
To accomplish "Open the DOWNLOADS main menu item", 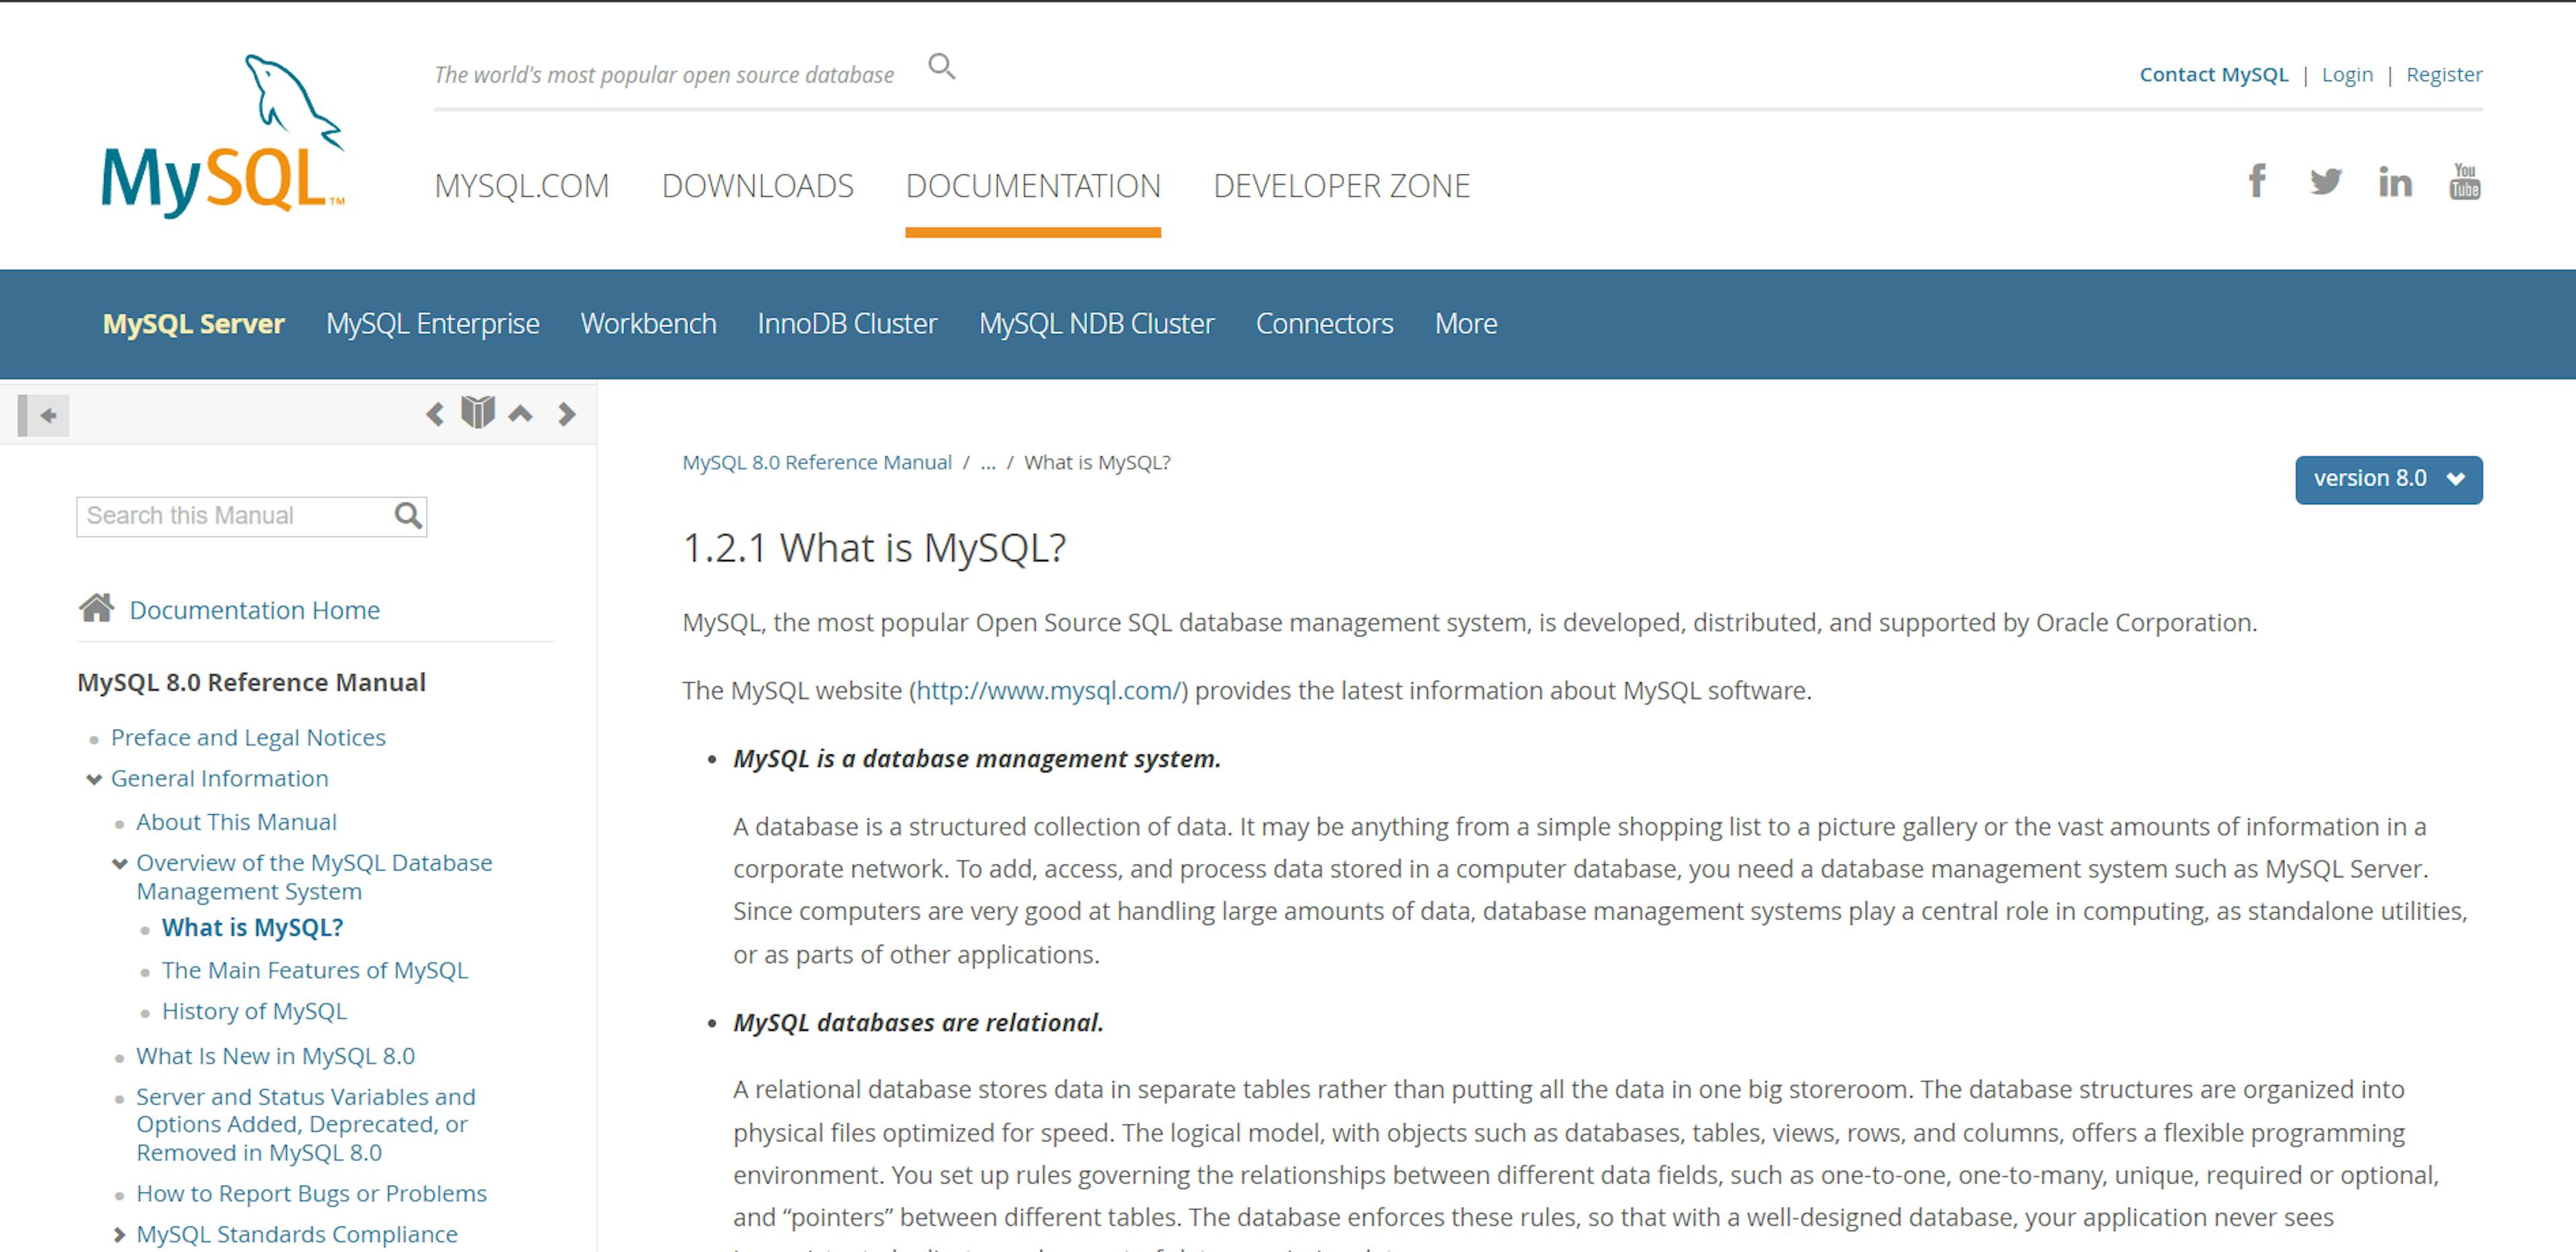I will [x=757, y=186].
